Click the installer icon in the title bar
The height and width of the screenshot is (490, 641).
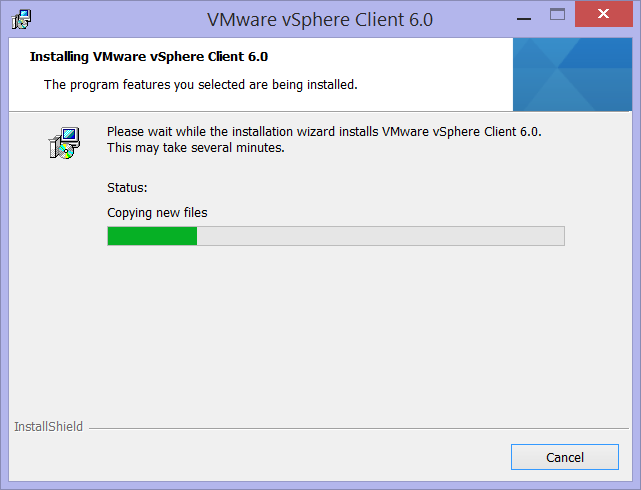point(21,19)
